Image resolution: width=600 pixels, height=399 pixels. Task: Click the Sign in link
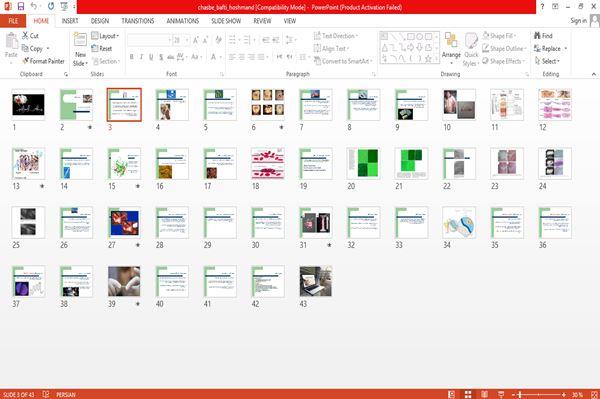(x=578, y=21)
